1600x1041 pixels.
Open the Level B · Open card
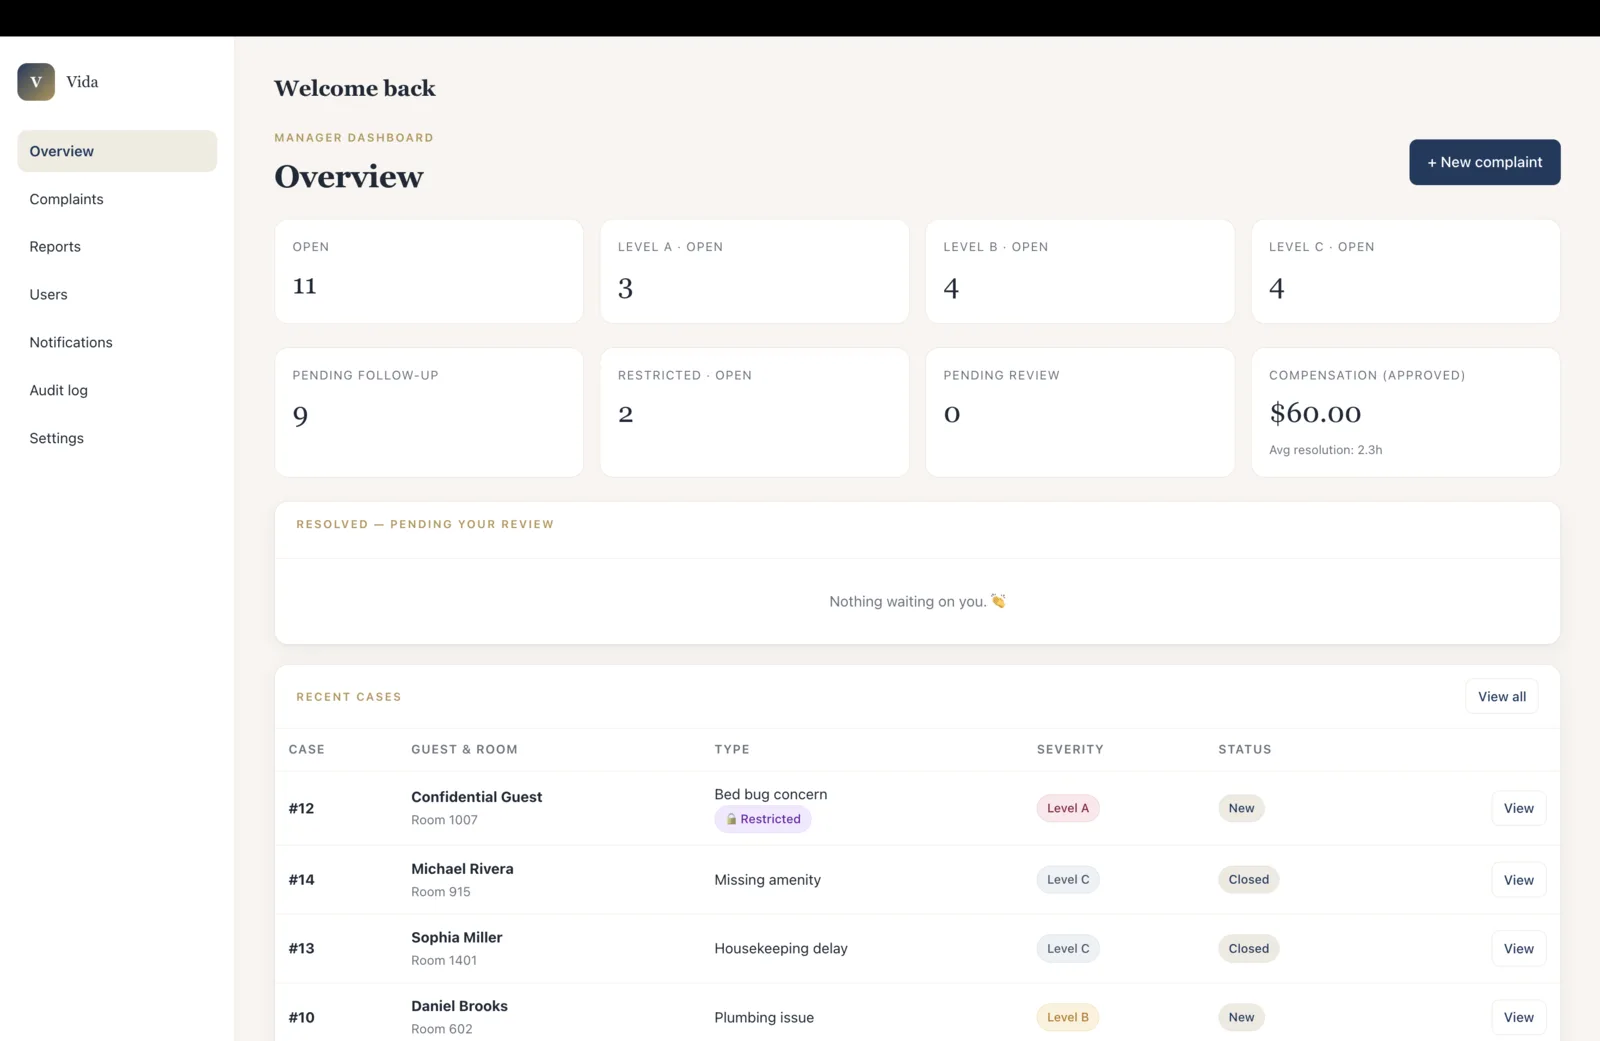[x=1080, y=271]
